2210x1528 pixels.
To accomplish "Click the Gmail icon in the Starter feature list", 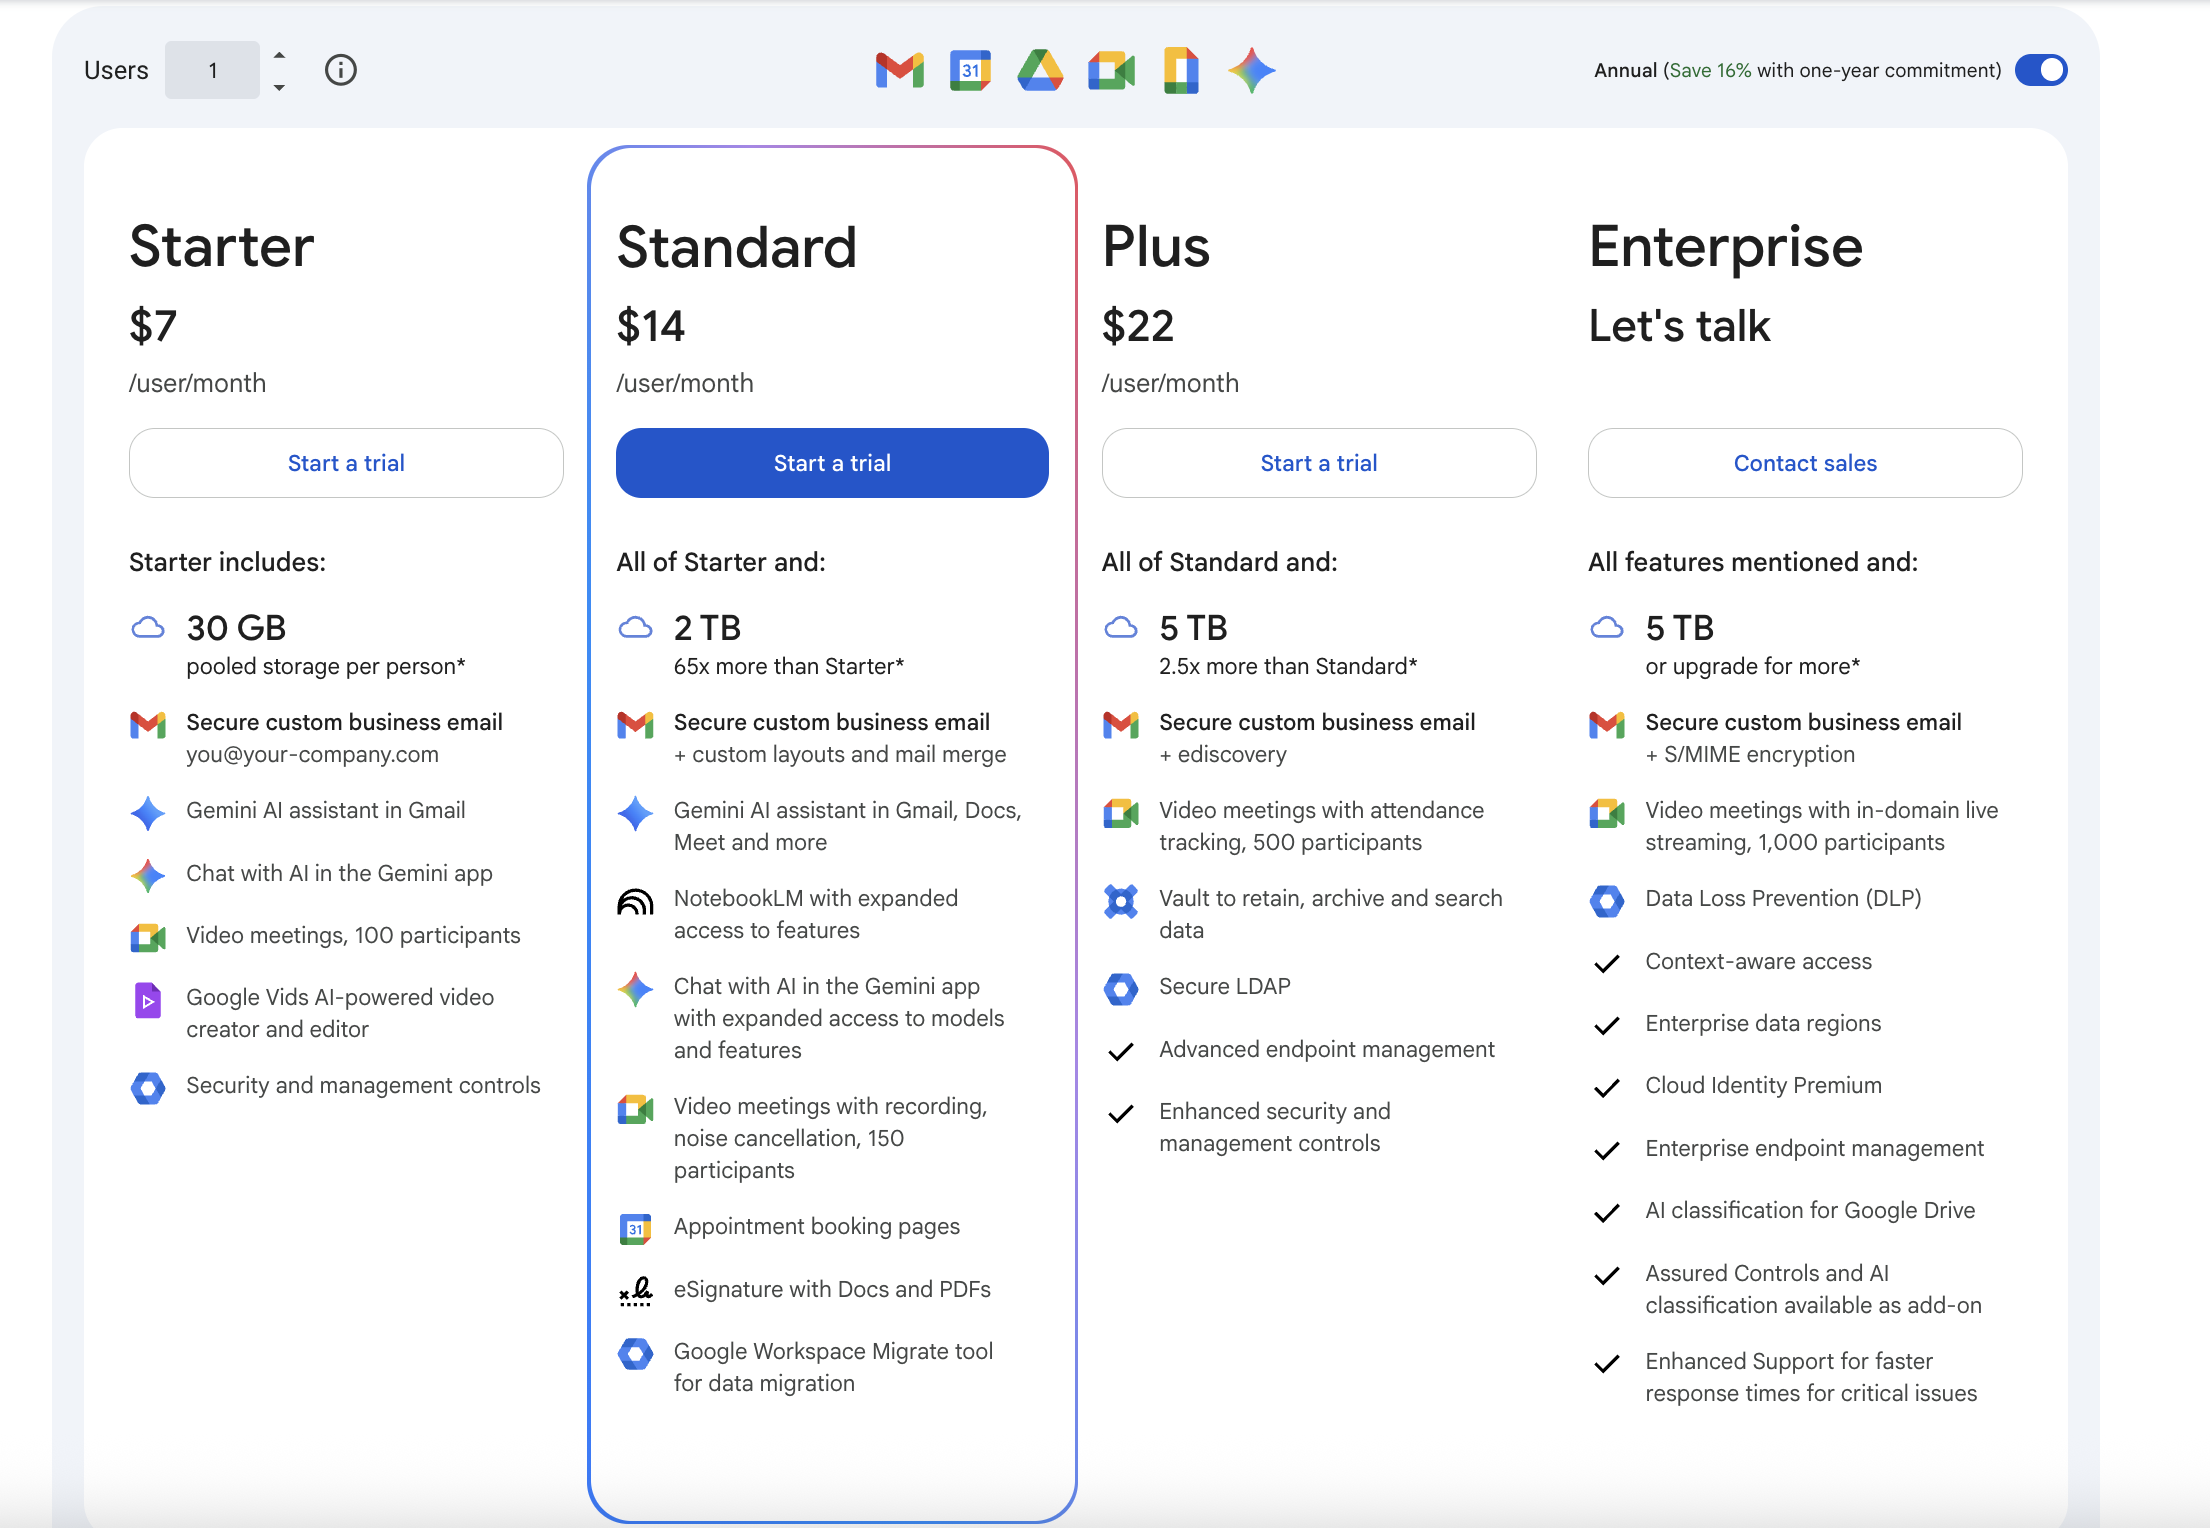I will (x=148, y=724).
